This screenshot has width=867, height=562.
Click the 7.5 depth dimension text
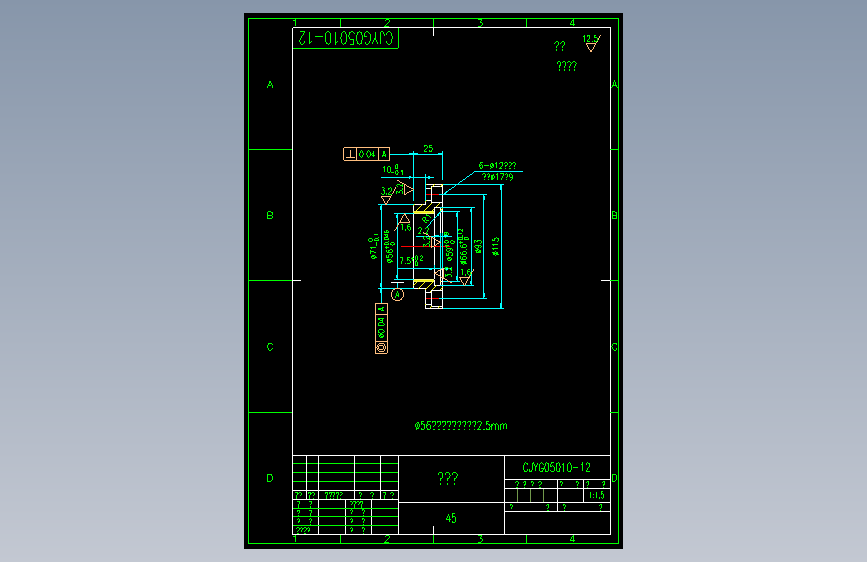point(411,259)
